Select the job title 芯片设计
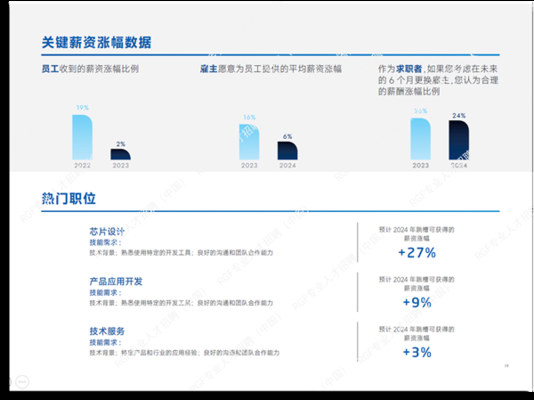Viewport: 534px width, 400px height. (107, 232)
